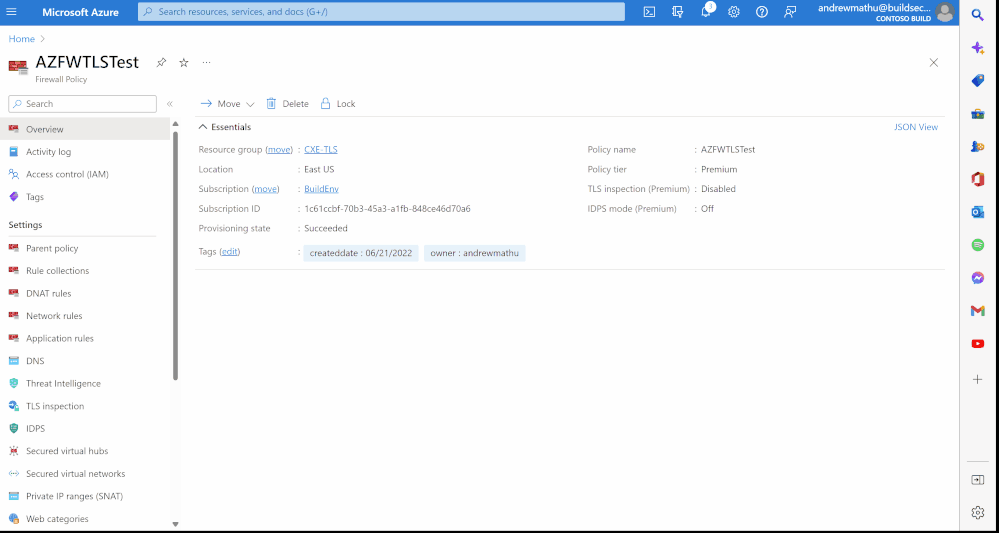
Task: Click edit link next to Tags
Action: tap(229, 252)
